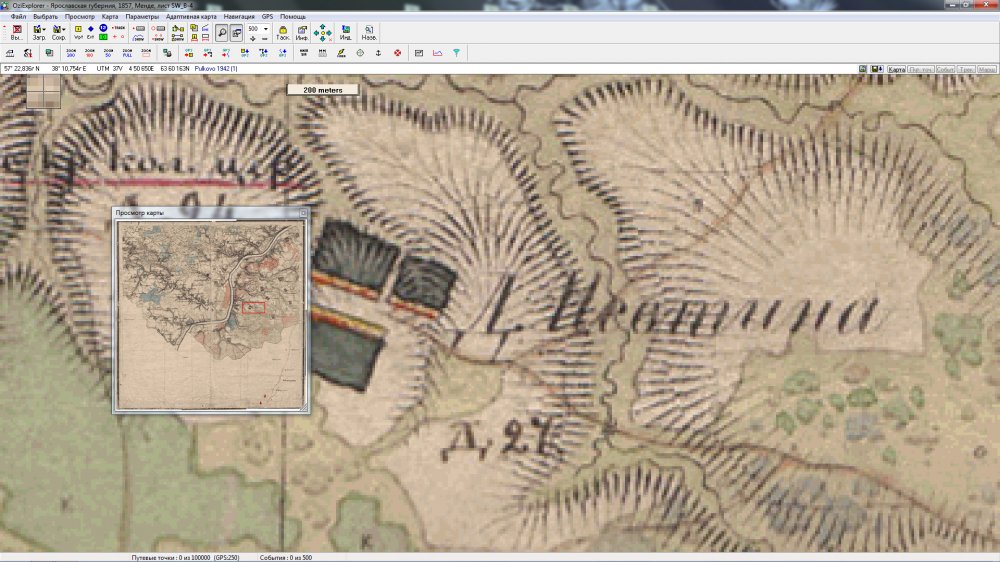
Task: Expand the Сохр. save dropdown arrow
Action: (x=65, y=29)
